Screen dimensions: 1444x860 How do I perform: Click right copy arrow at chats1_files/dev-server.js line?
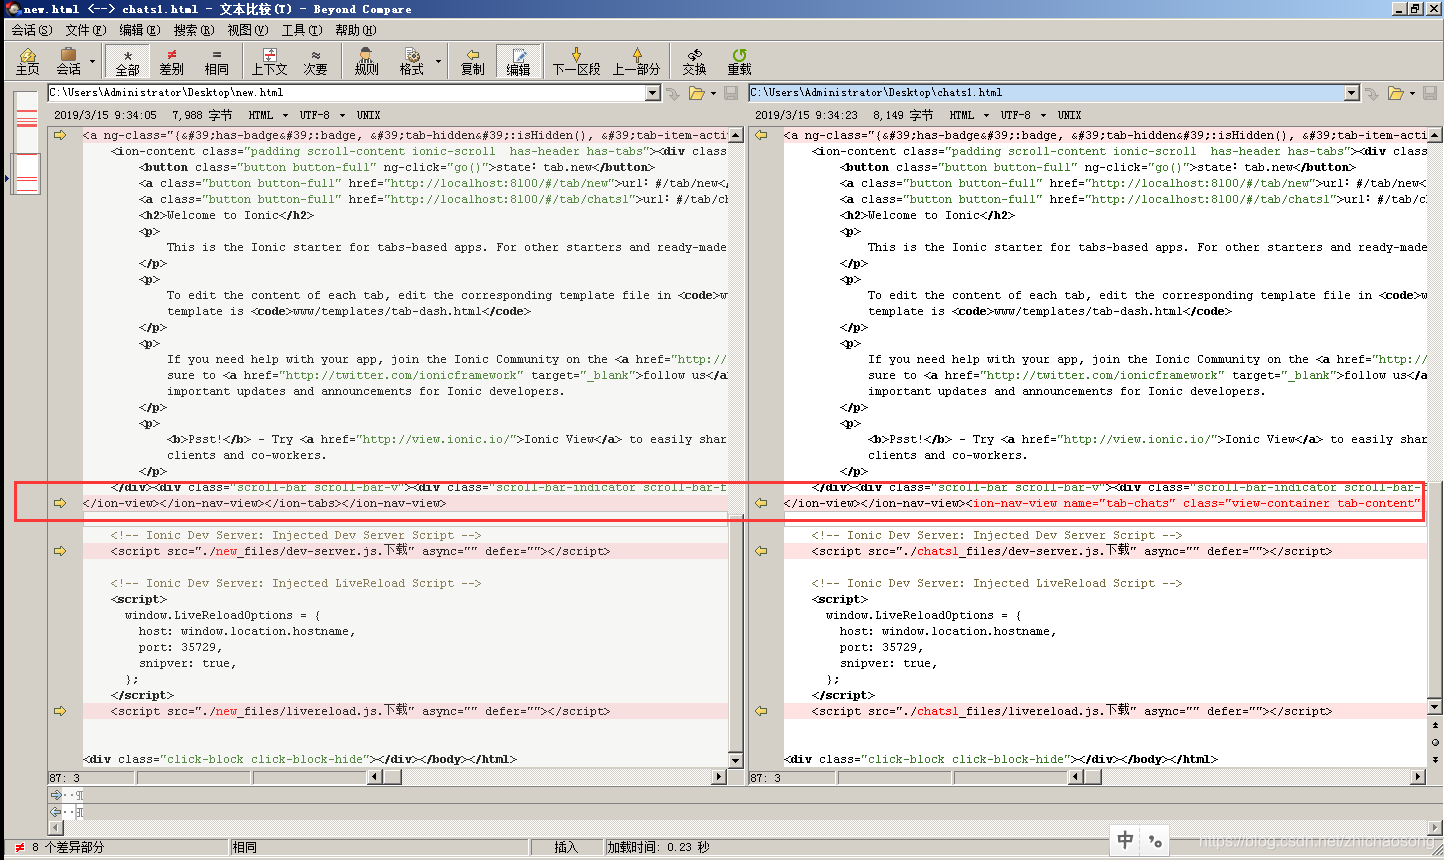pos(761,551)
